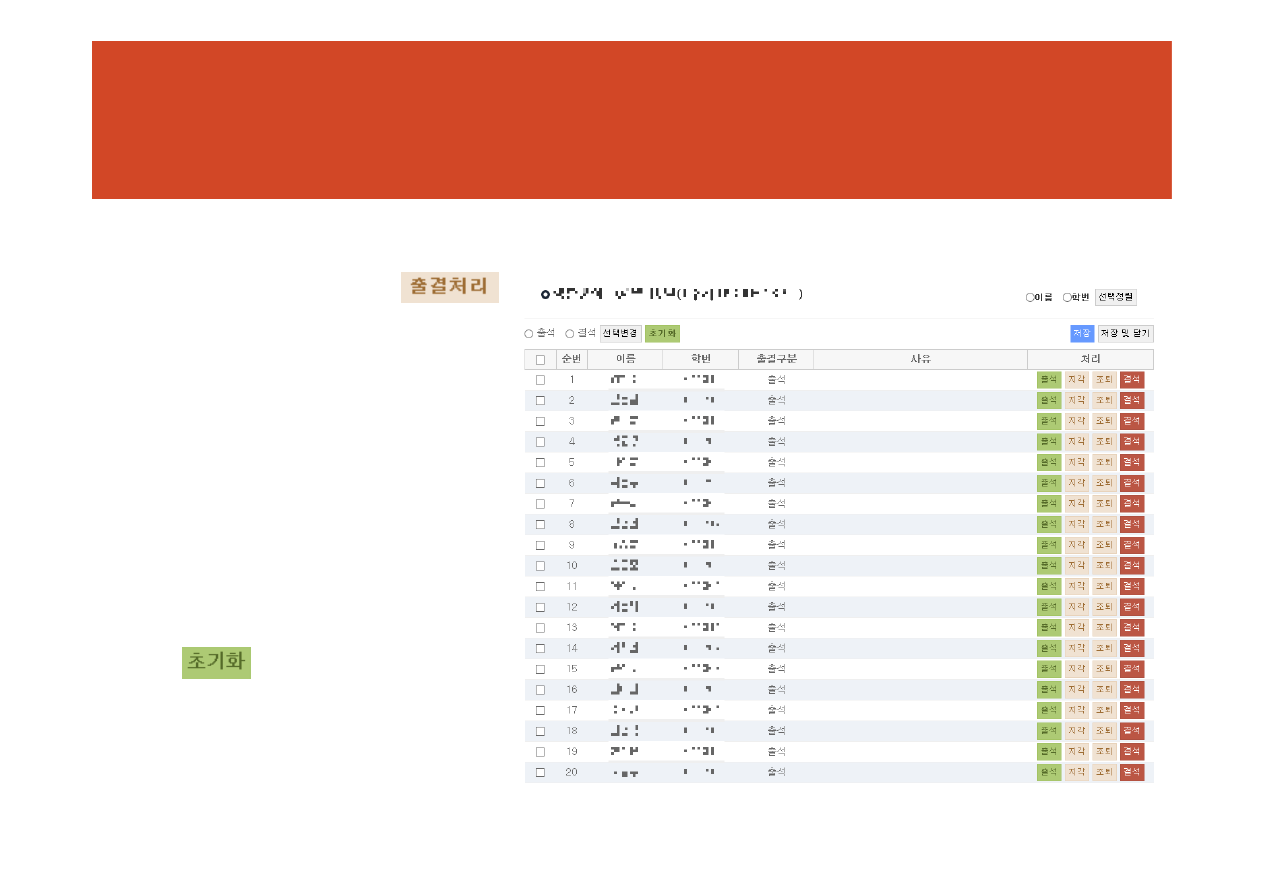Viewport: 1263px width, 893px height.
Task: Click the 선택변경 button
Action: (620, 334)
